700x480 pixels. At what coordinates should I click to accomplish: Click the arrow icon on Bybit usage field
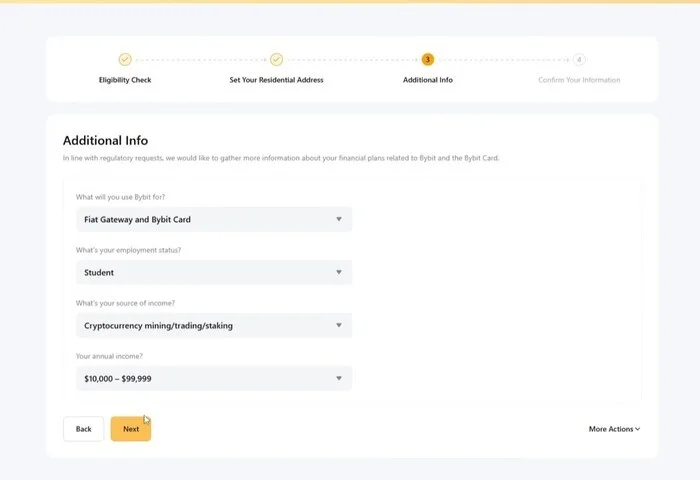338,219
